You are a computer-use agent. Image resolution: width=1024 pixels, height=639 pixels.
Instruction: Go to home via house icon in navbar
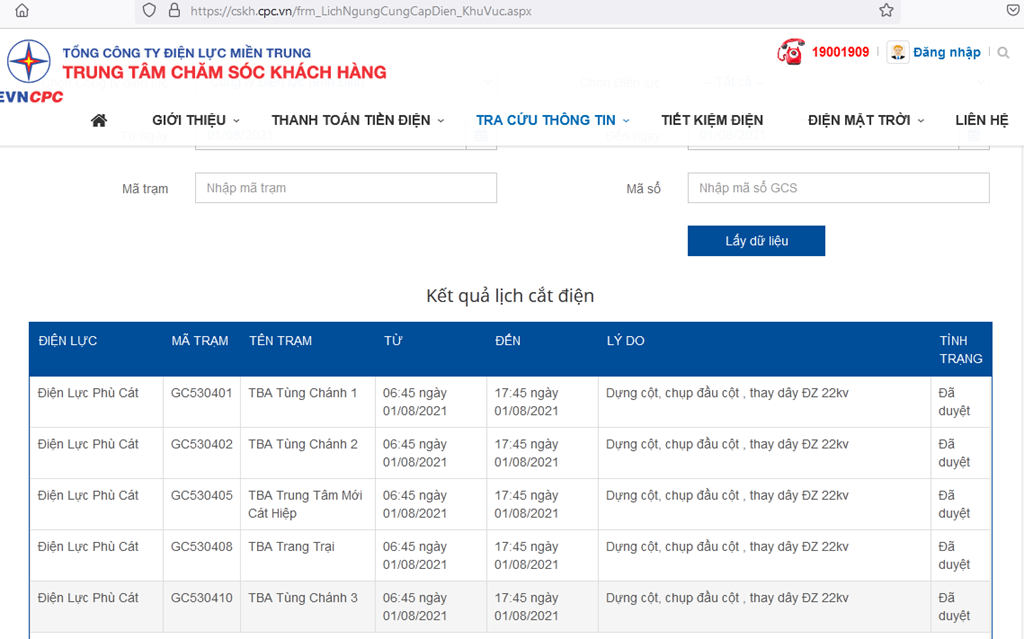pyautogui.click(x=99, y=120)
